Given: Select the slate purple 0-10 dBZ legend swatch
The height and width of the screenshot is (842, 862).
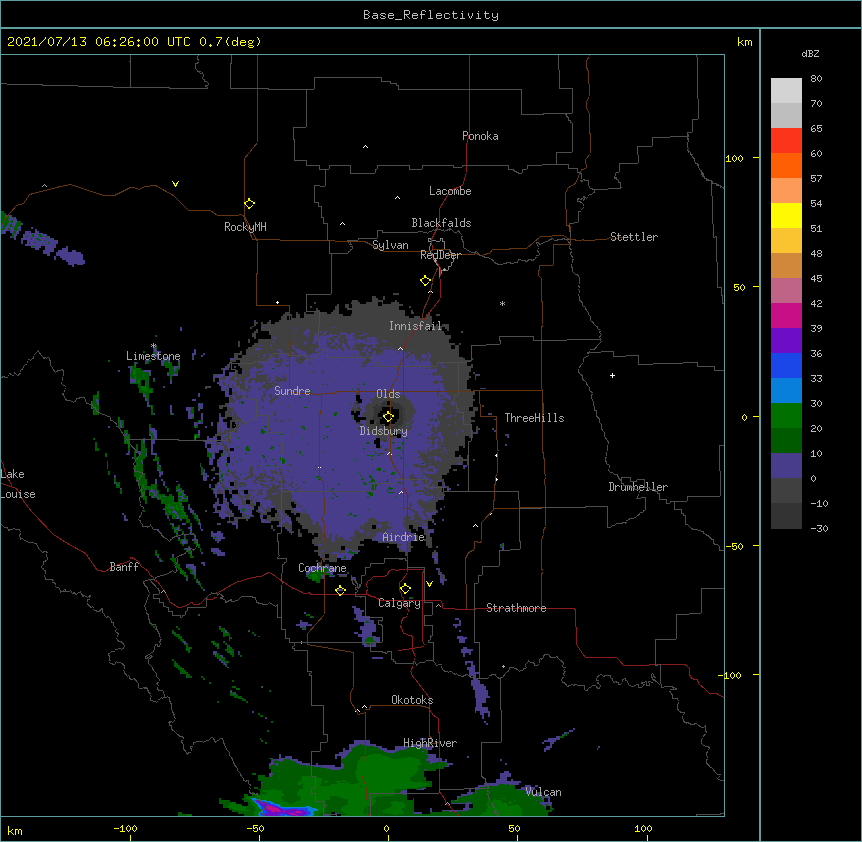Looking at the screenshot, I should click(786, 466).
